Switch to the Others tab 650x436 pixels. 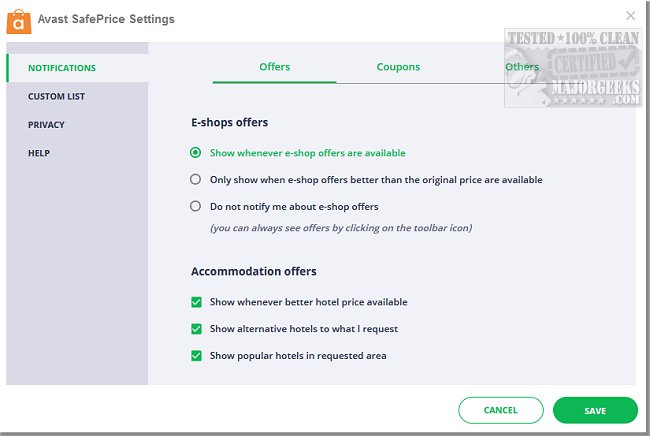click(x=521, y=67)
